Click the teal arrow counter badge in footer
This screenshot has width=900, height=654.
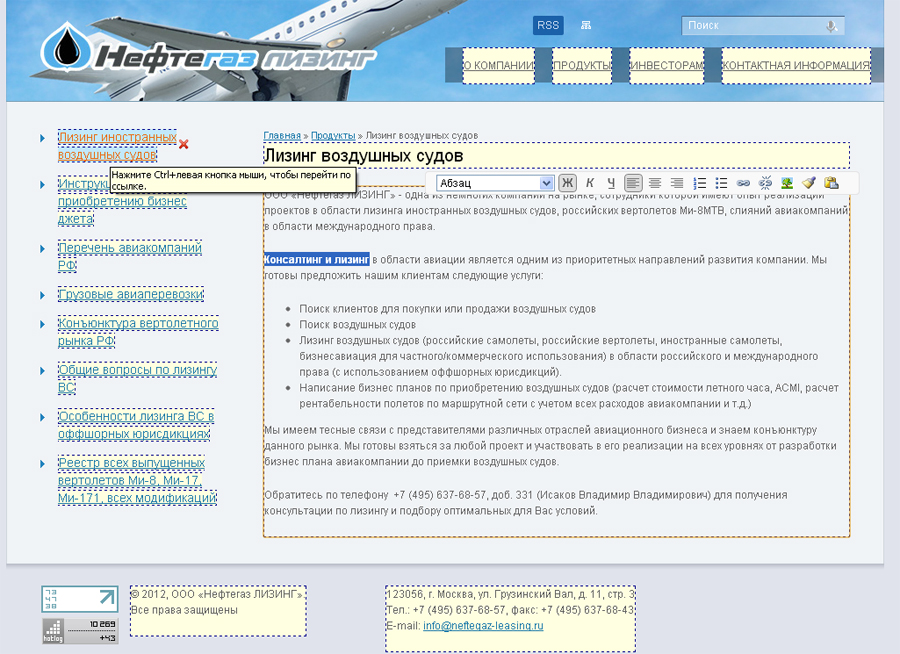[80, 599]
